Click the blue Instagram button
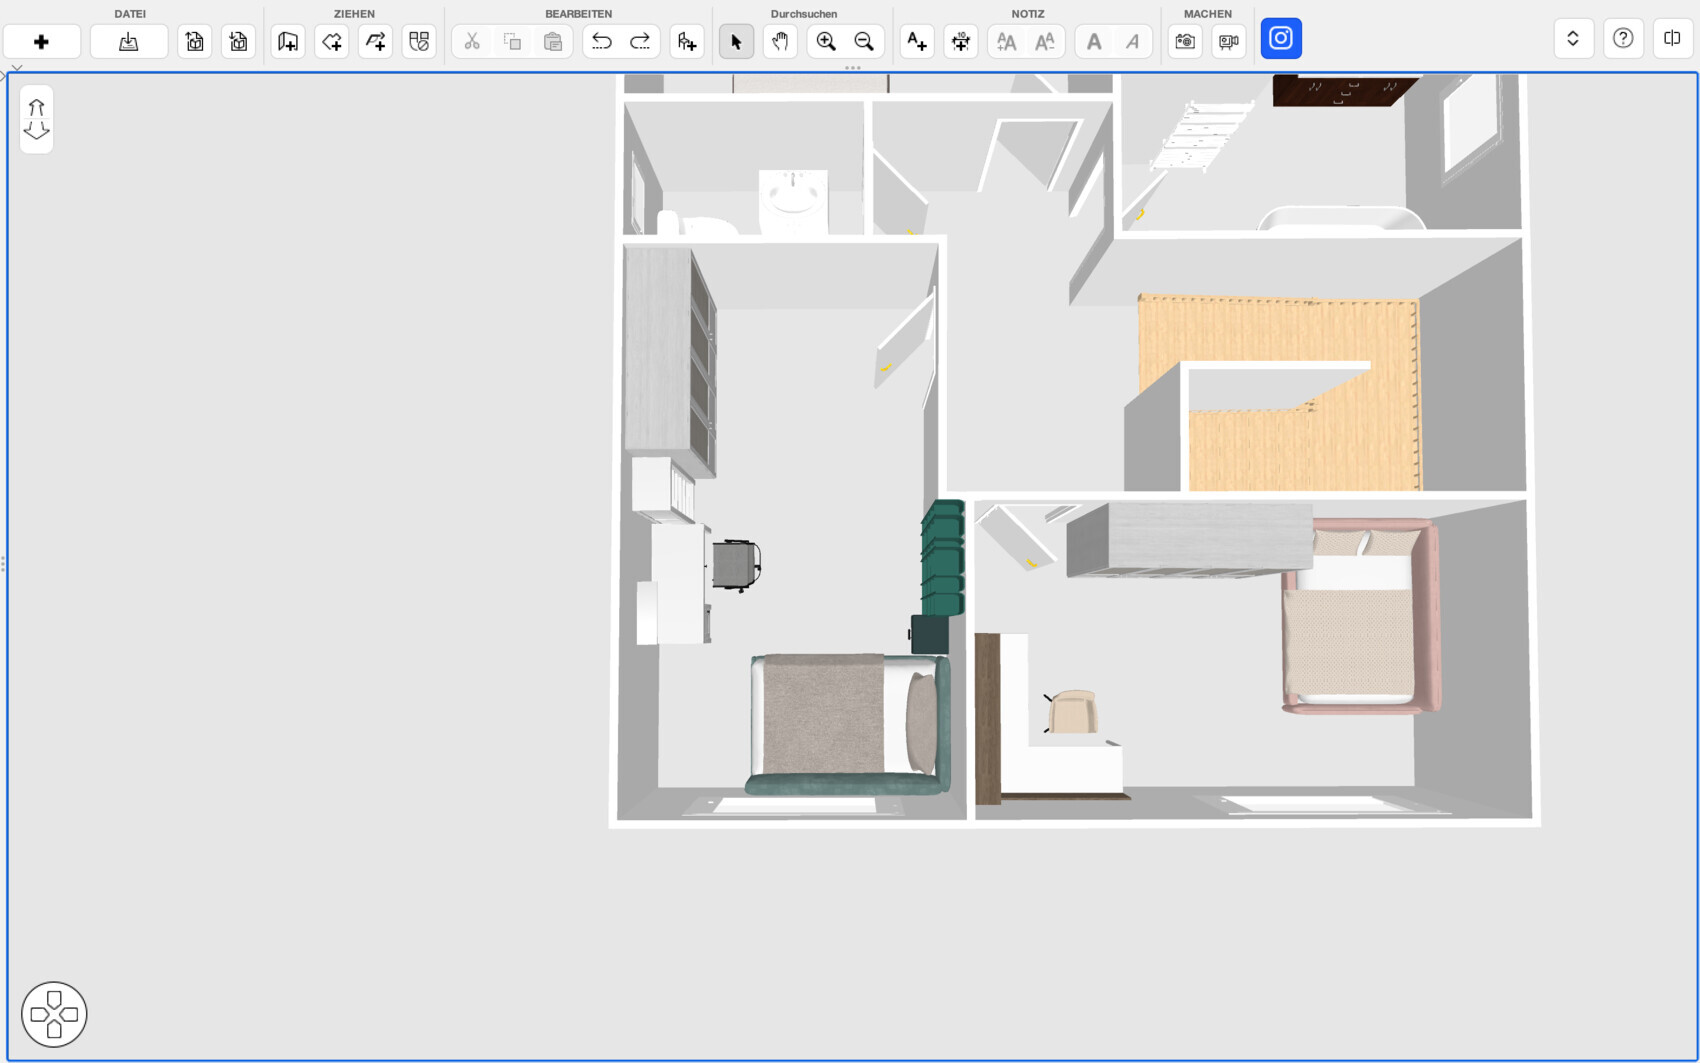The height and width of the screenshot is (1063, 1700). pyautogui.click(x=1280, y=39)
